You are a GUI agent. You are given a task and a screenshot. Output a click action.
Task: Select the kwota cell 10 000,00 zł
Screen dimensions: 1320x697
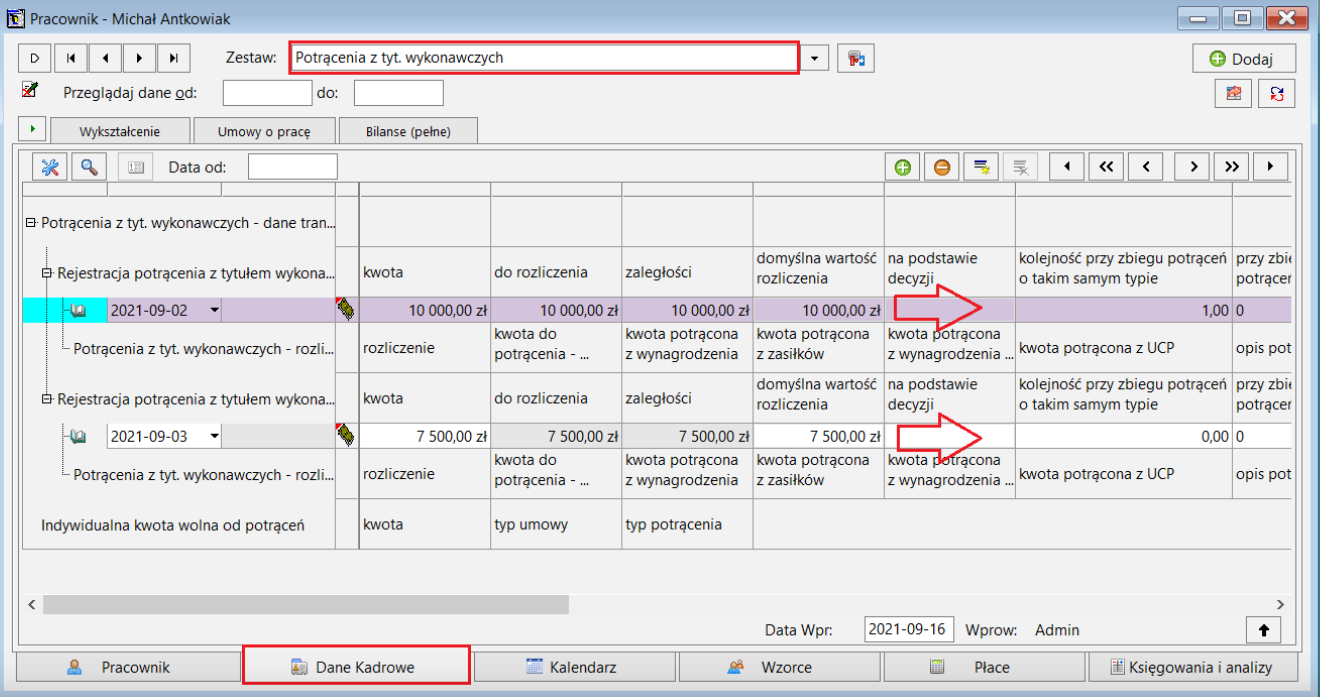pyautogui.click(x=425, y=310)
